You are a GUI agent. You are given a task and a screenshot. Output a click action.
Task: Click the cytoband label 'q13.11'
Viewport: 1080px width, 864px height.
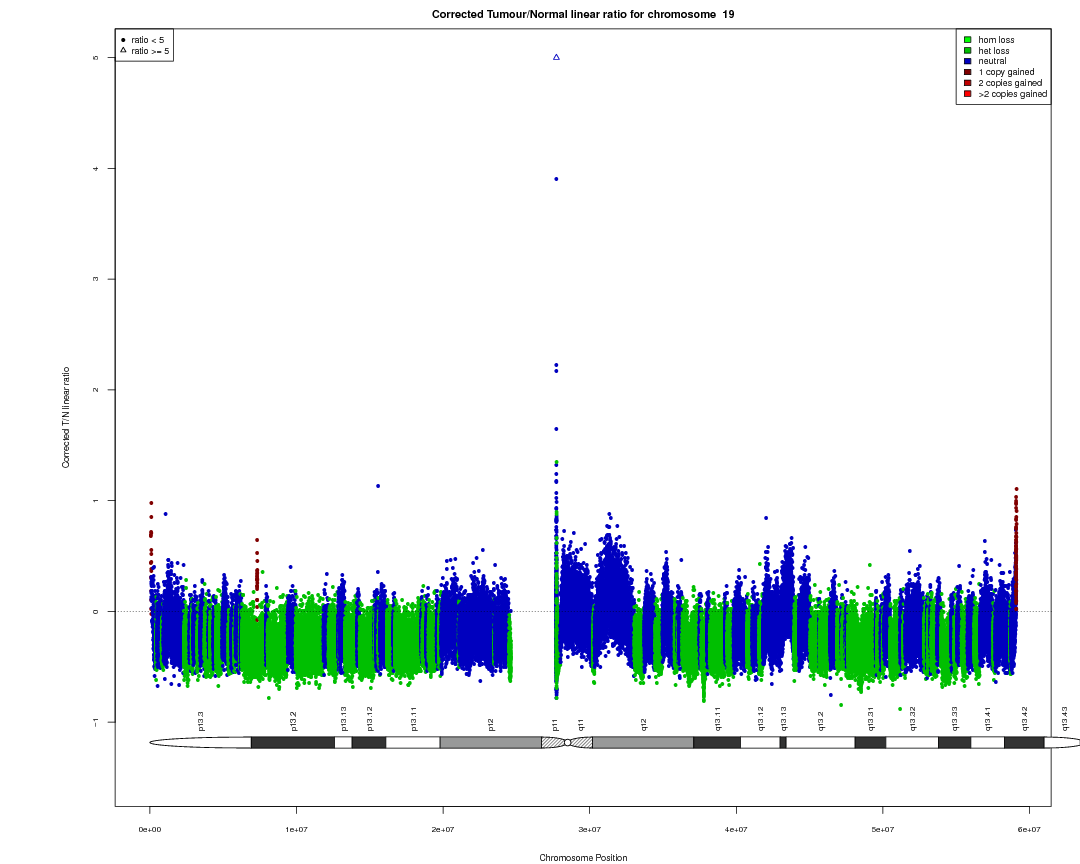(718, 719)
